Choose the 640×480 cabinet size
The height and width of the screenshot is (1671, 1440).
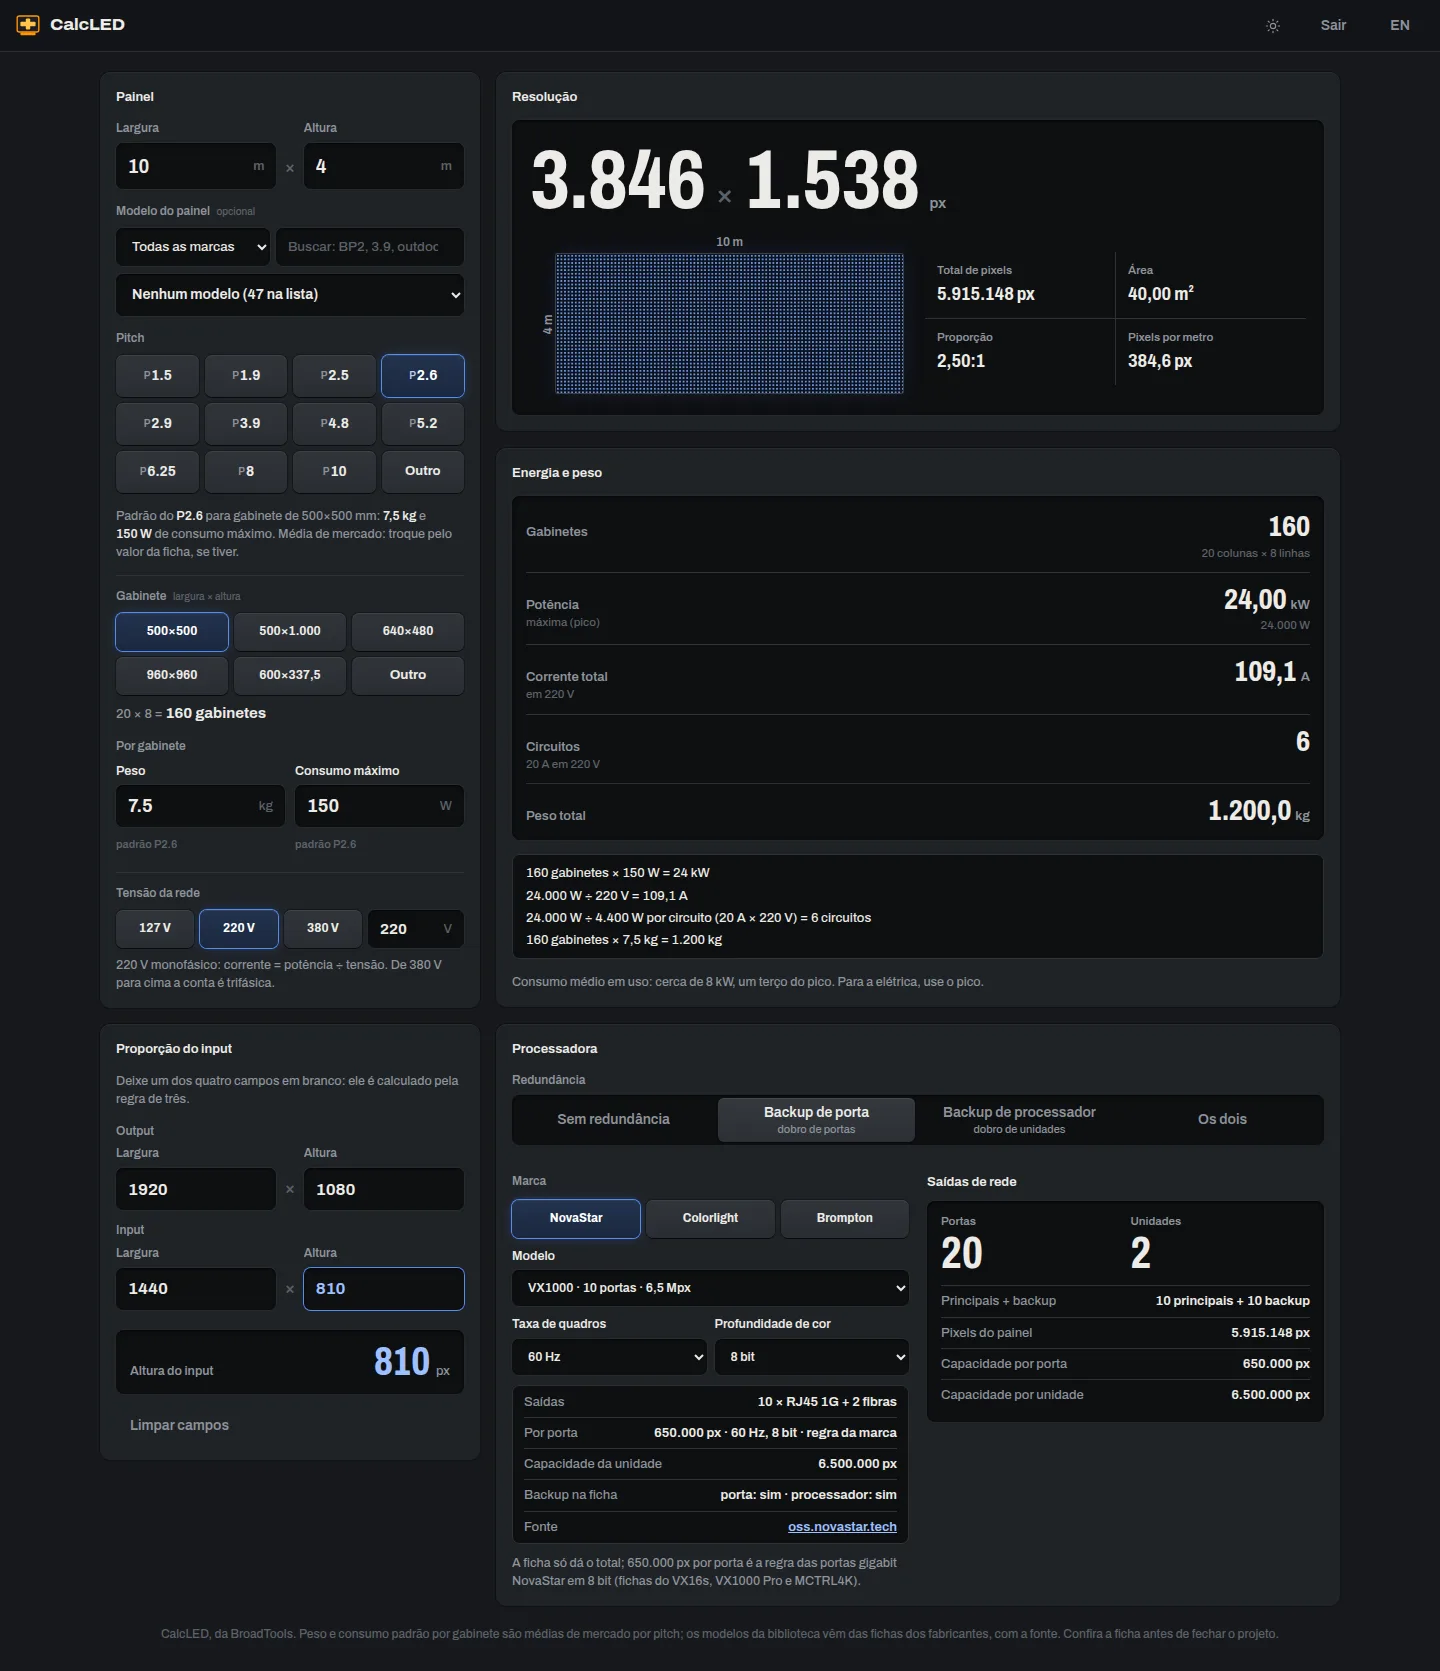click(x=408, y=632)
